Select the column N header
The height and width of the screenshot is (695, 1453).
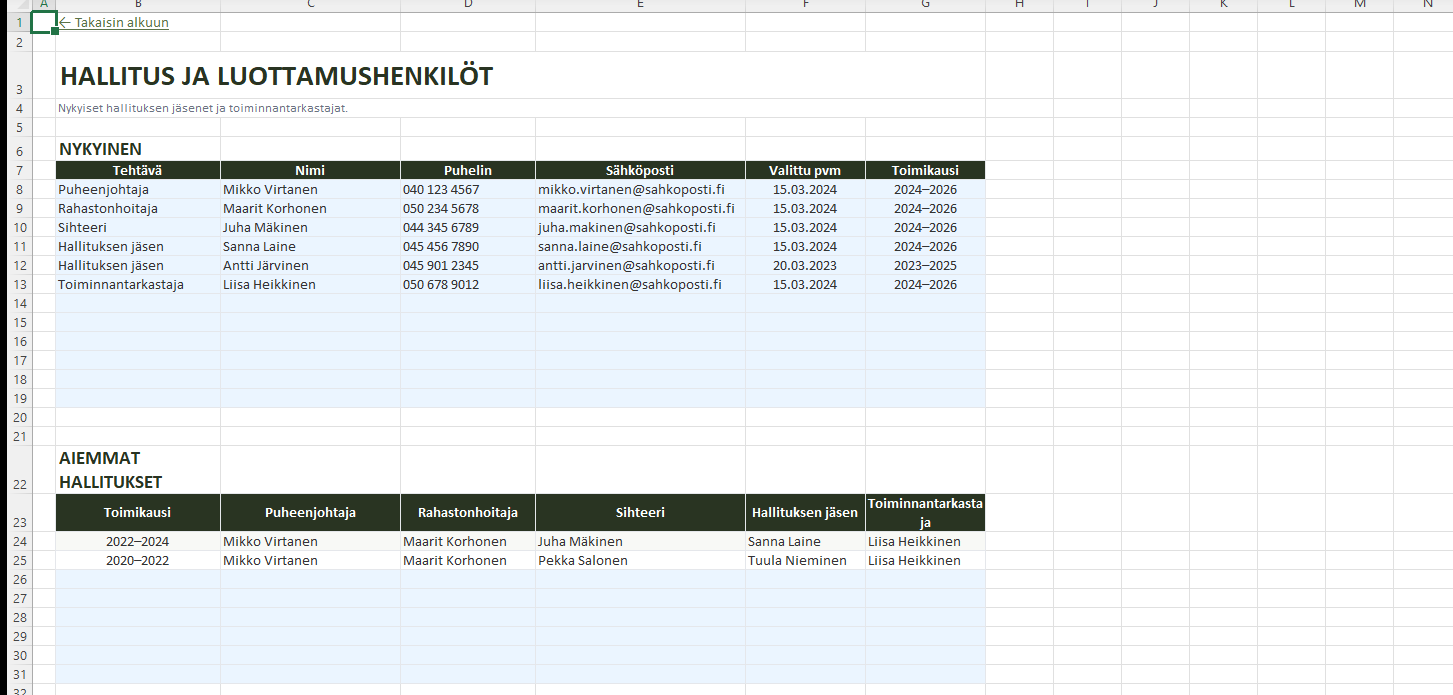(1426, 5)
